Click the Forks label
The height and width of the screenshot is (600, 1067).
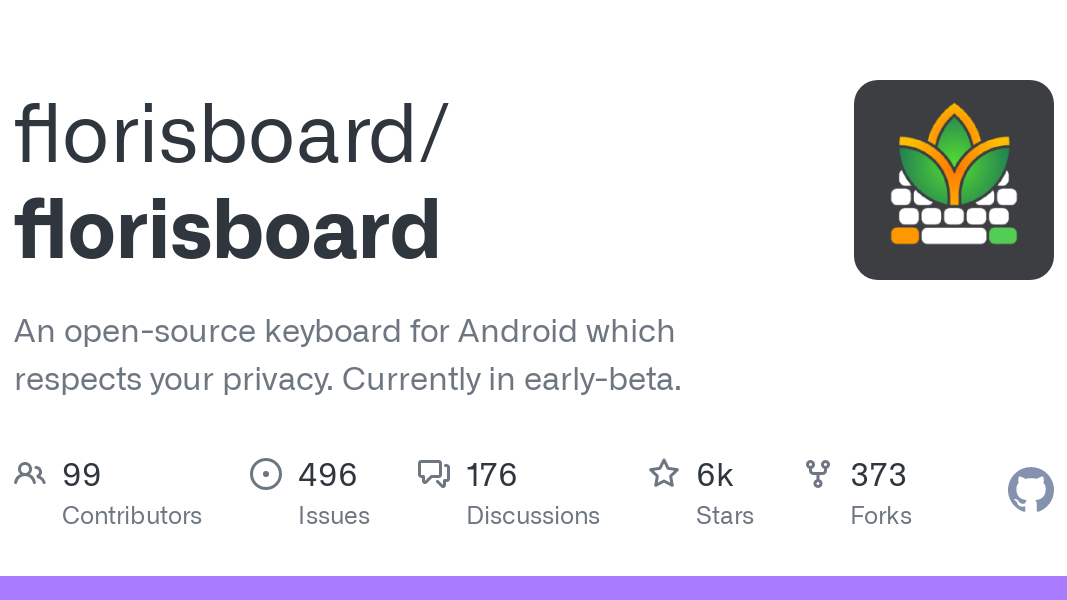click(881, 516)
